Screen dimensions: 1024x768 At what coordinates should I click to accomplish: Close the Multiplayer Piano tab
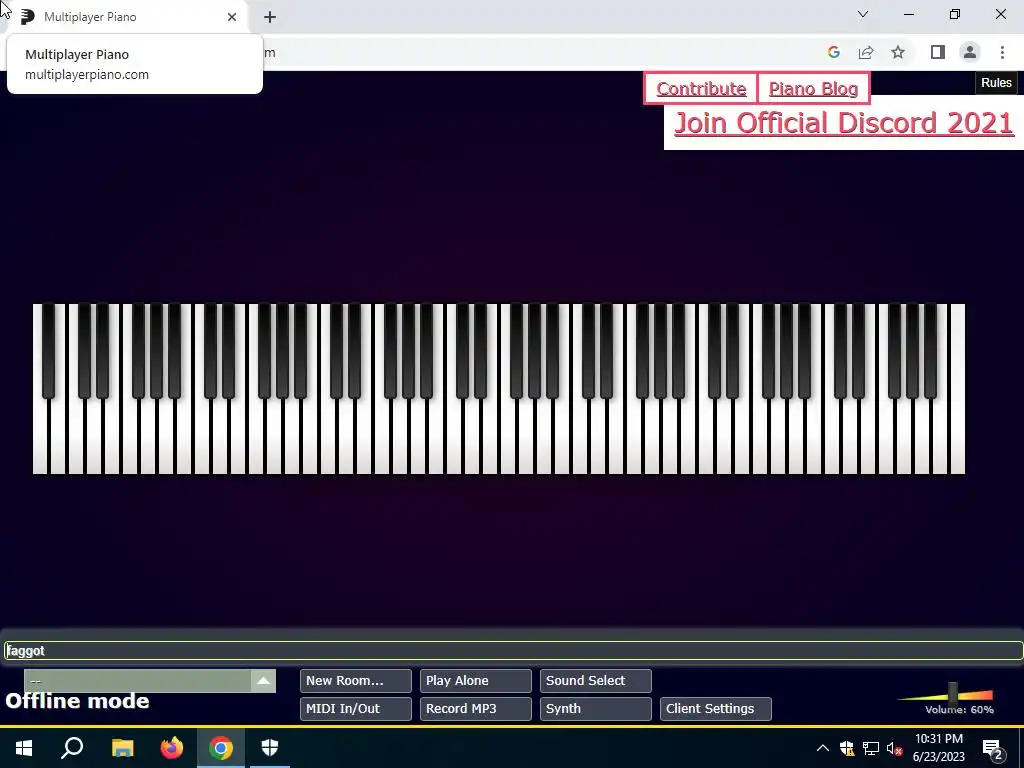coord(232,17)
